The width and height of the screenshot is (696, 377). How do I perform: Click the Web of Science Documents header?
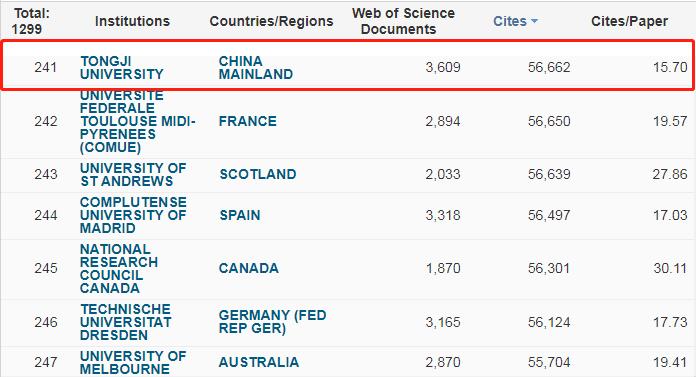click(x=403, y=21)
